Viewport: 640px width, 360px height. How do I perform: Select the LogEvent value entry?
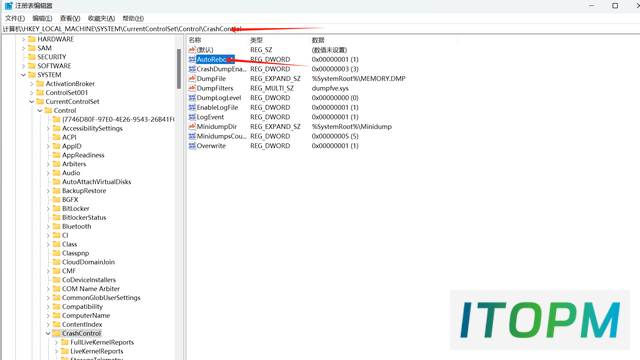(210, 117)
